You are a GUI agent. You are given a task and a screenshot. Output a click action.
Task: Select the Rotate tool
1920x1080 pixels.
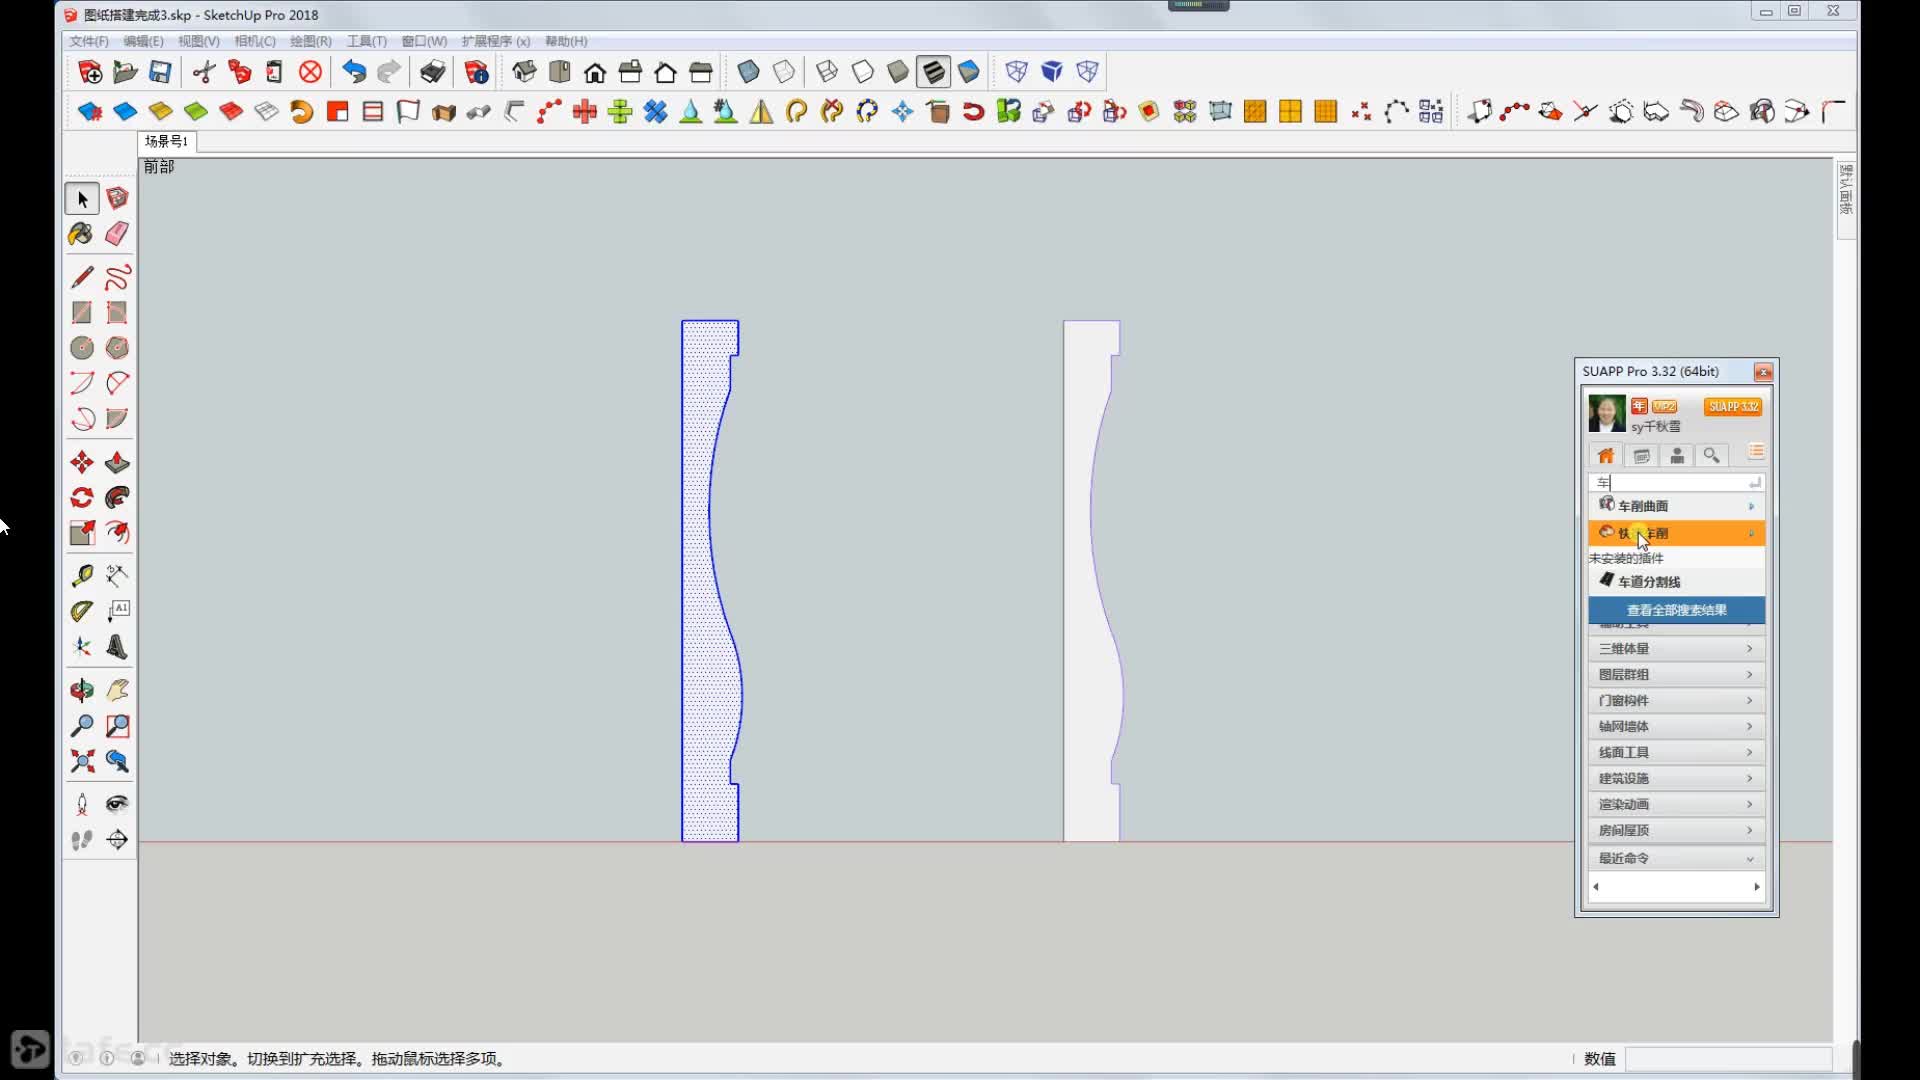click(82, 498)
